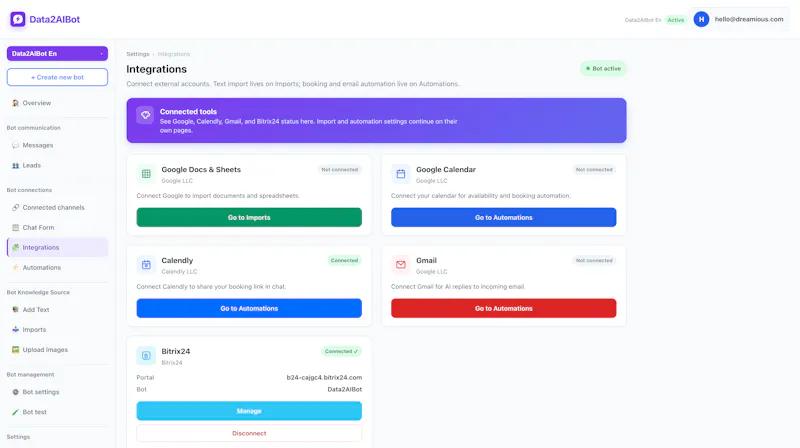Click the Bot settings gear icon
This screenshot has height=448, width=800.
coord(15,392)
